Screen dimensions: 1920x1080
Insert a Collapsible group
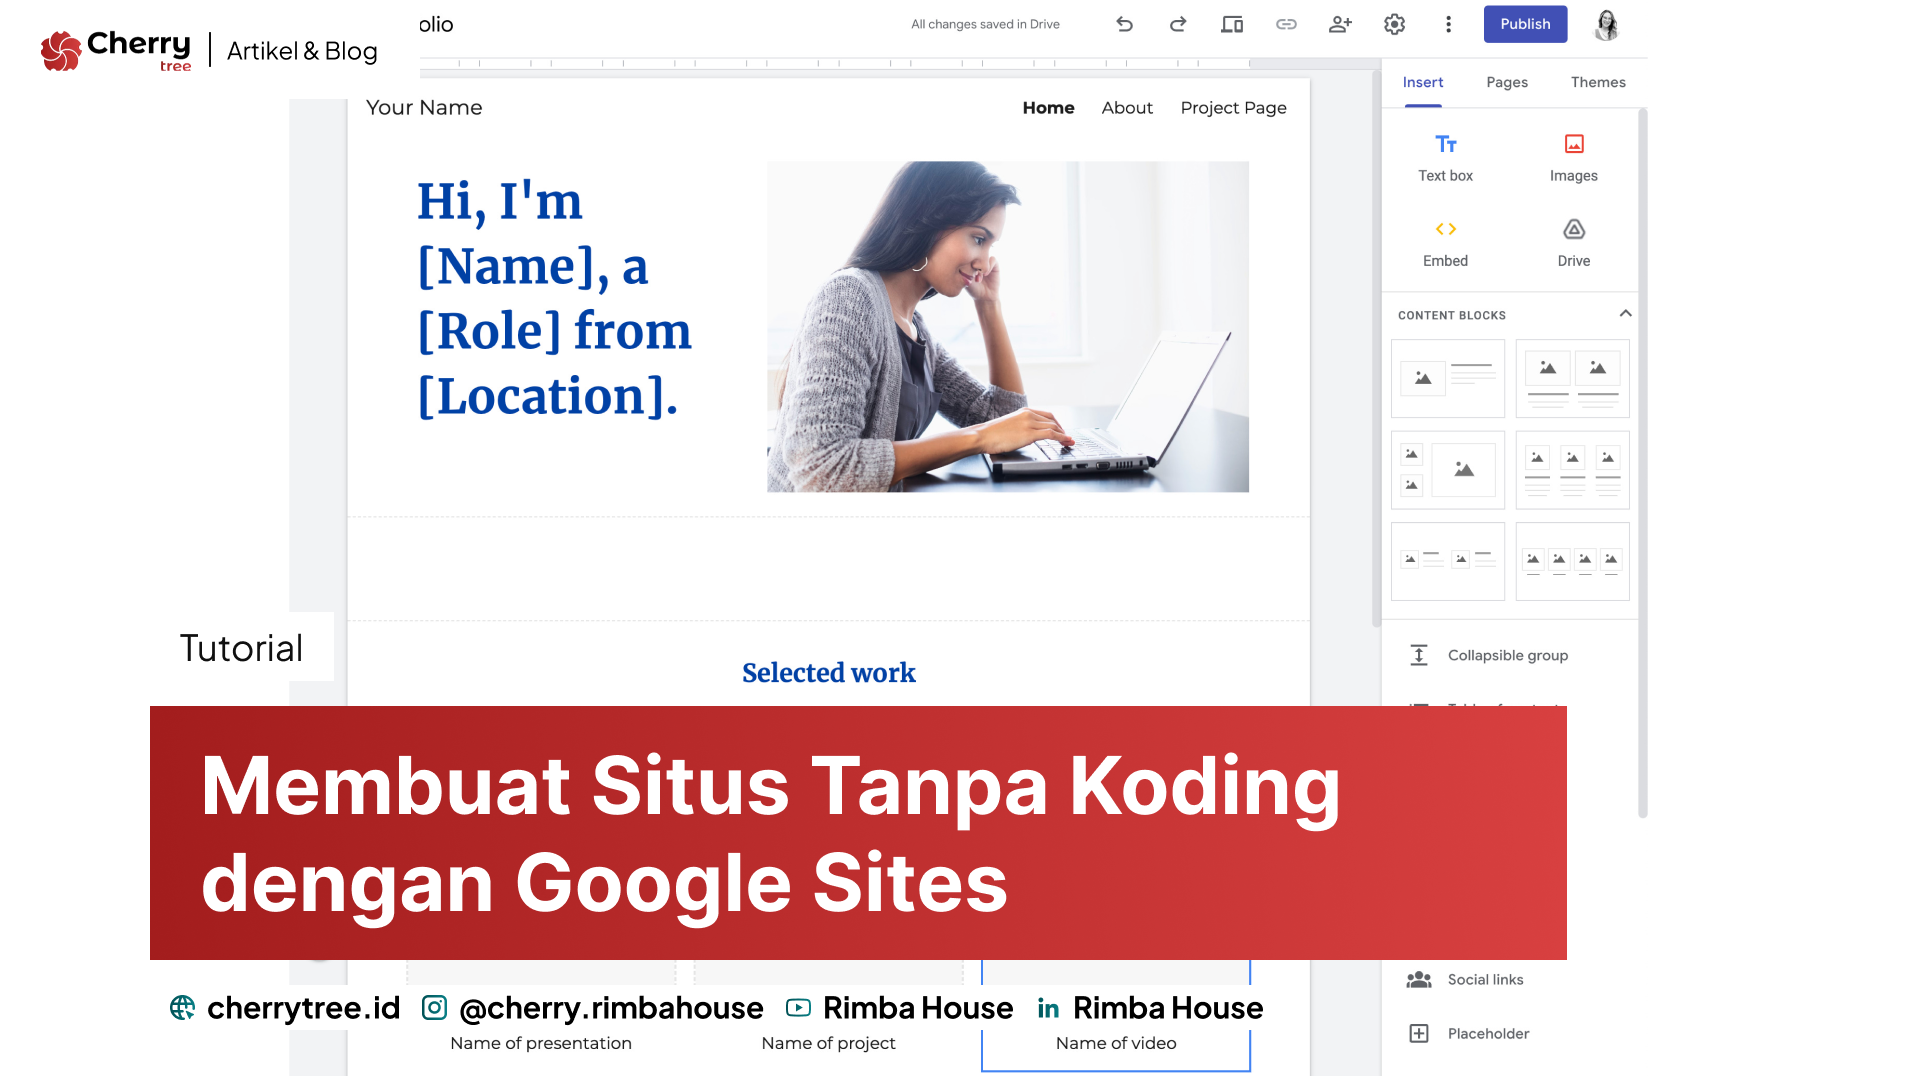(x=1510, y=655)
